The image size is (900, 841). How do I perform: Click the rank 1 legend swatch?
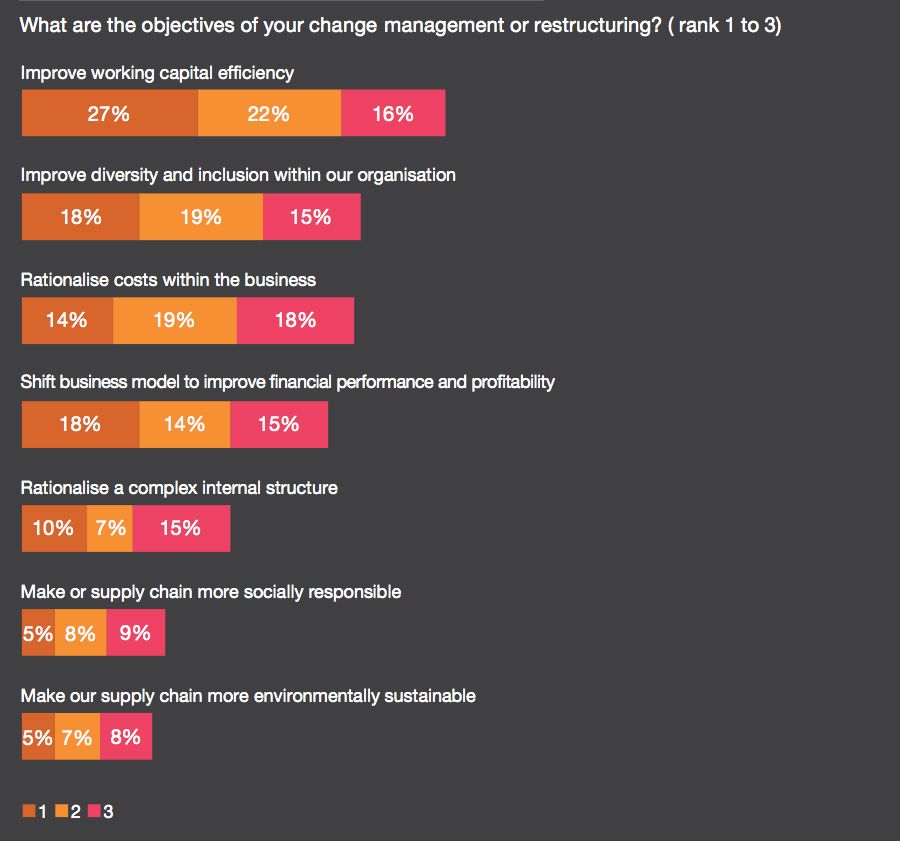[28, 811]
